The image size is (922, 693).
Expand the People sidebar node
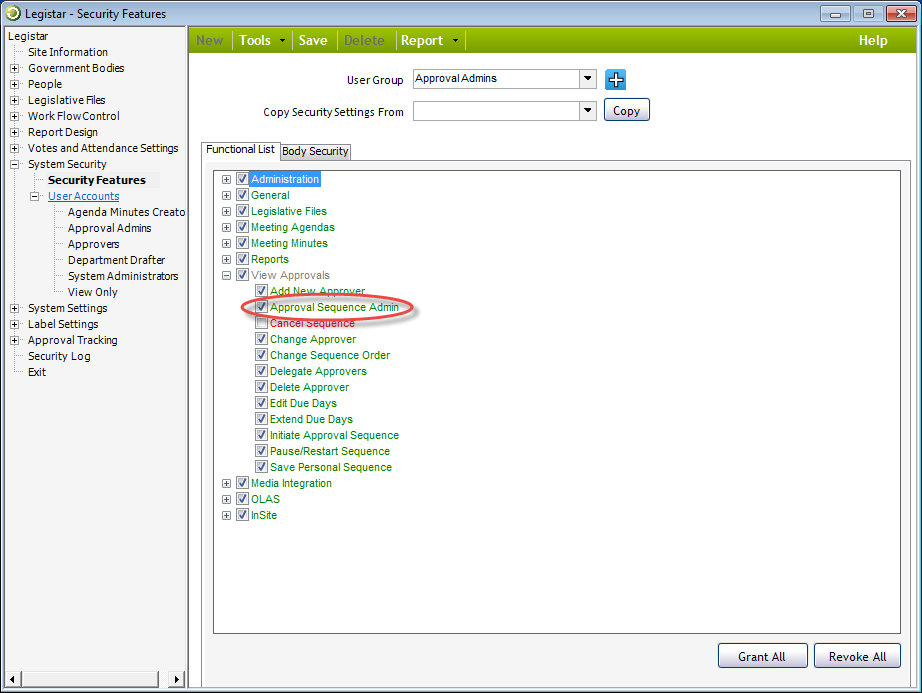click(15, 84)
